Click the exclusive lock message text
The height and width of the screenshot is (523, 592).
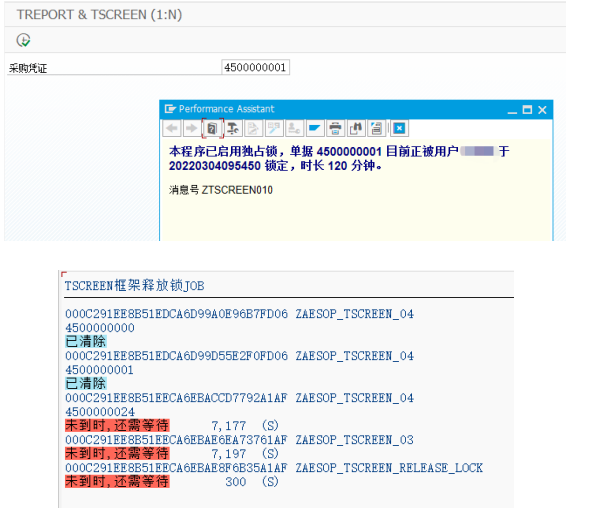click(339, 159)
